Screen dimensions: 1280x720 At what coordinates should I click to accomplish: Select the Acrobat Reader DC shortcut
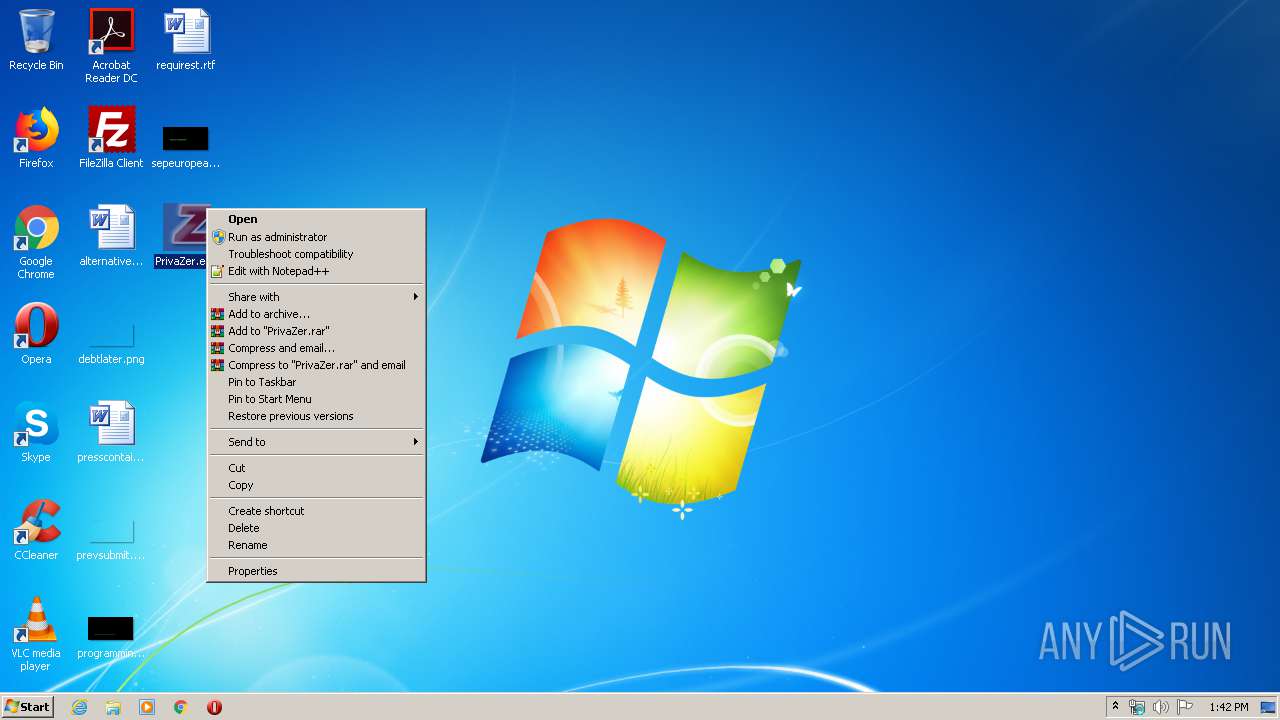(x=111, y=46)
